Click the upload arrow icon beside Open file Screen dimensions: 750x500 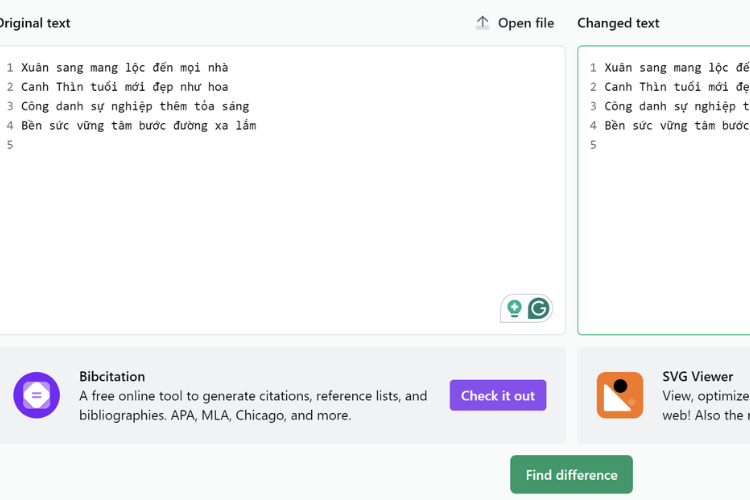point(482,23)
